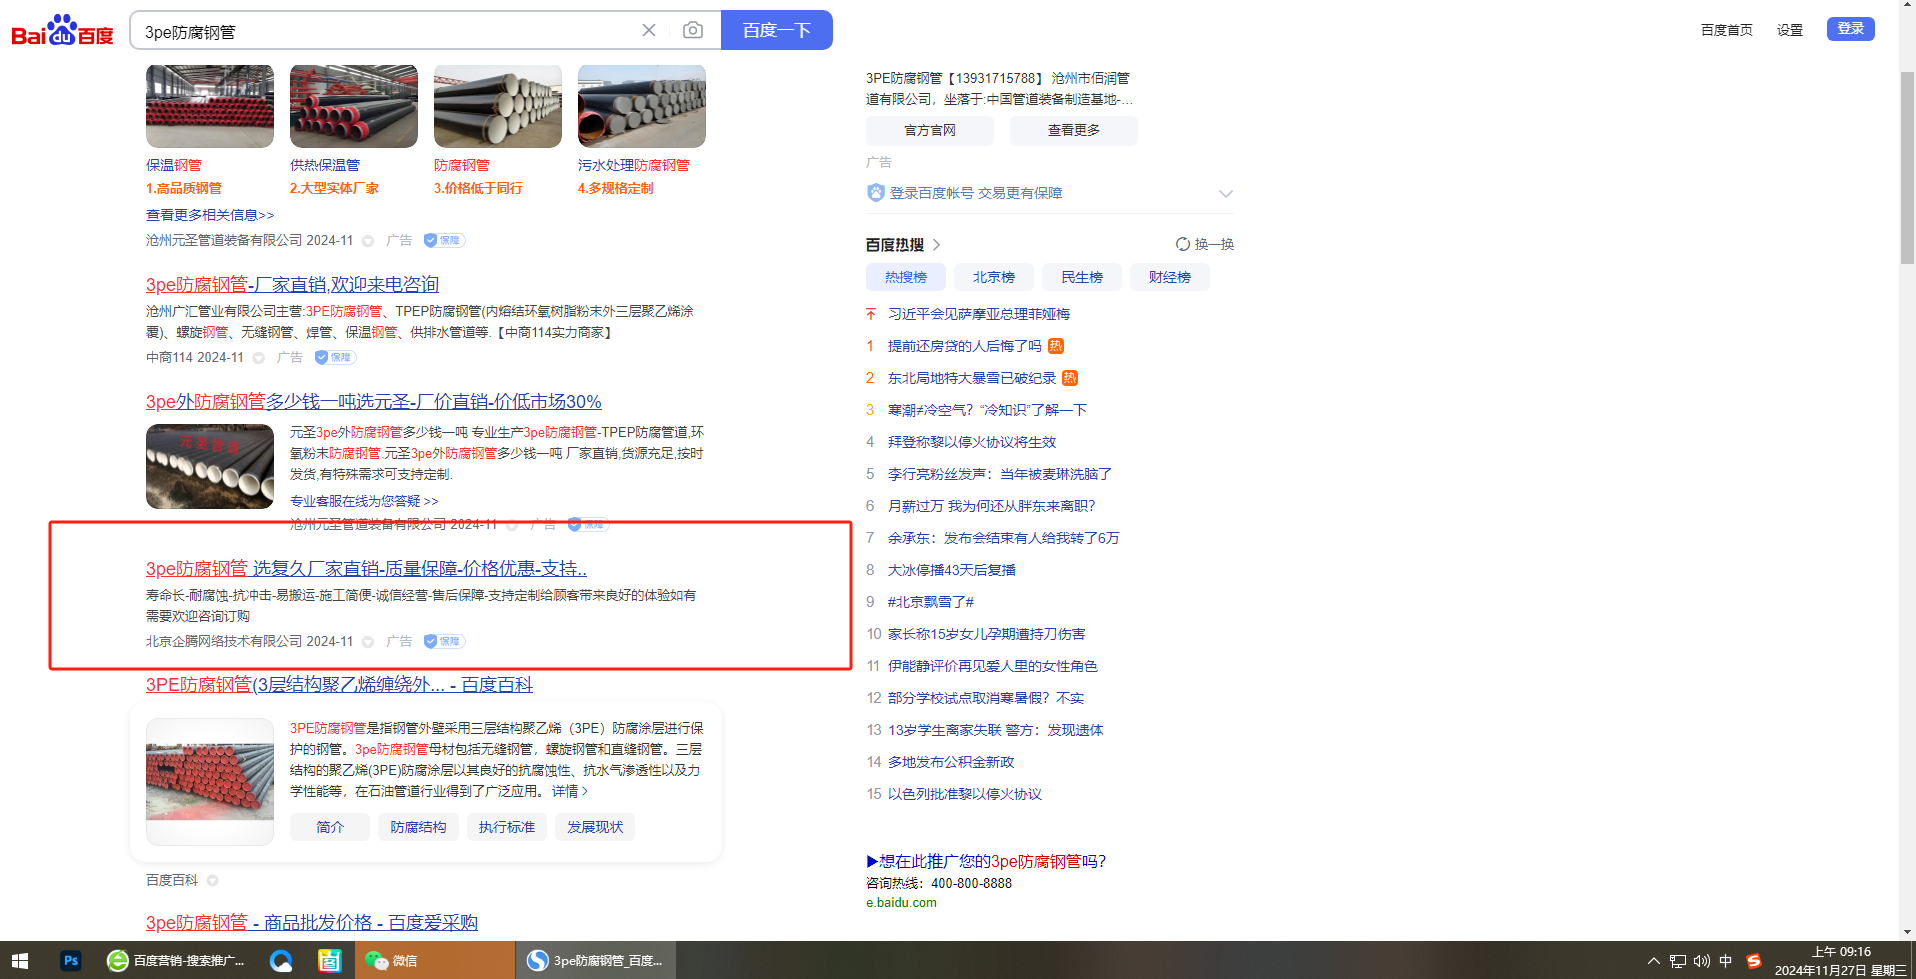Viewport: 1916px width, 979px height.
Task: Click the top-pinned arrow icon in hot search
Action: pos(871,314)
